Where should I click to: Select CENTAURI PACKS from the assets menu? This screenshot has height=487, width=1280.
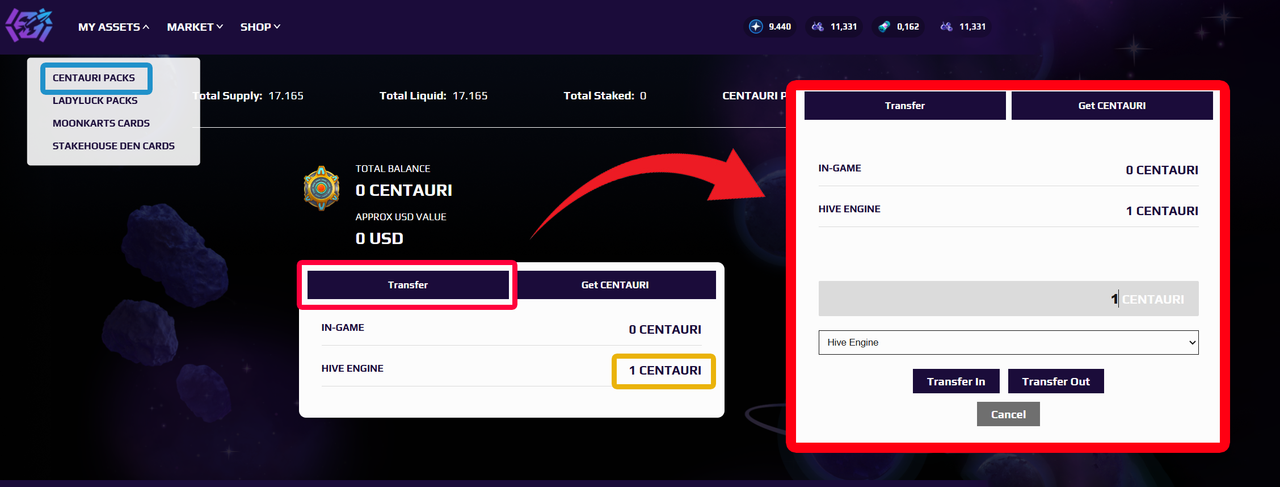pos(94,77)
